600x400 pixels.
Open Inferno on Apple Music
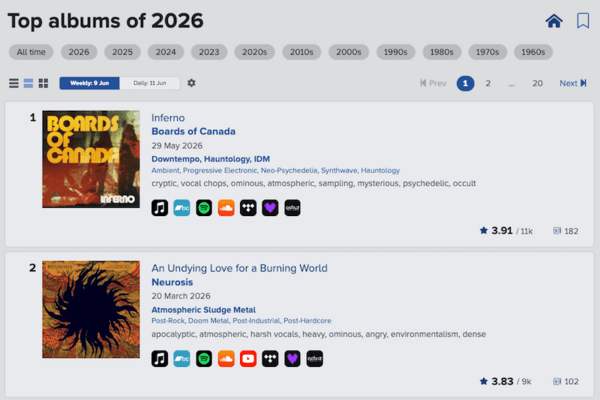click(x=160, y=208)
